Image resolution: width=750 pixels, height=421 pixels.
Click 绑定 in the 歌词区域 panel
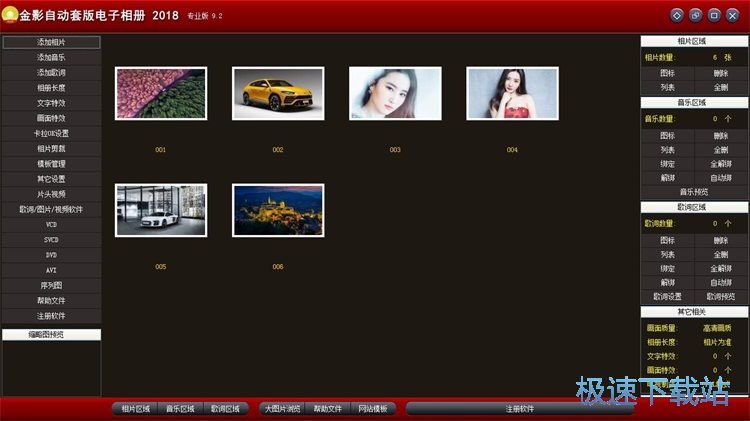(x=667, y=268)
